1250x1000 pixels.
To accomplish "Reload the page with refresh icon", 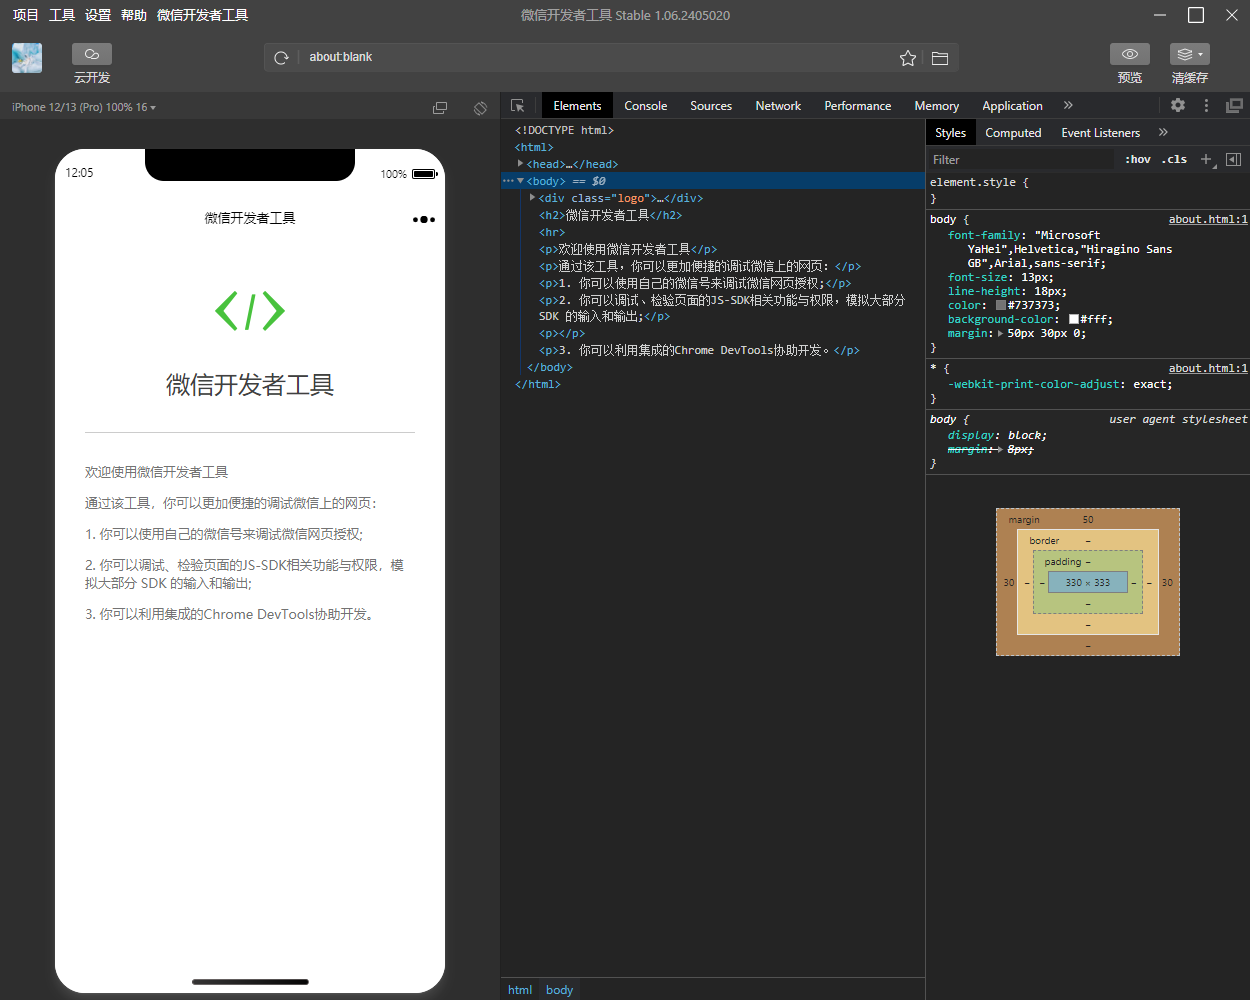I will pyautogui.click(x=282, y=58).
